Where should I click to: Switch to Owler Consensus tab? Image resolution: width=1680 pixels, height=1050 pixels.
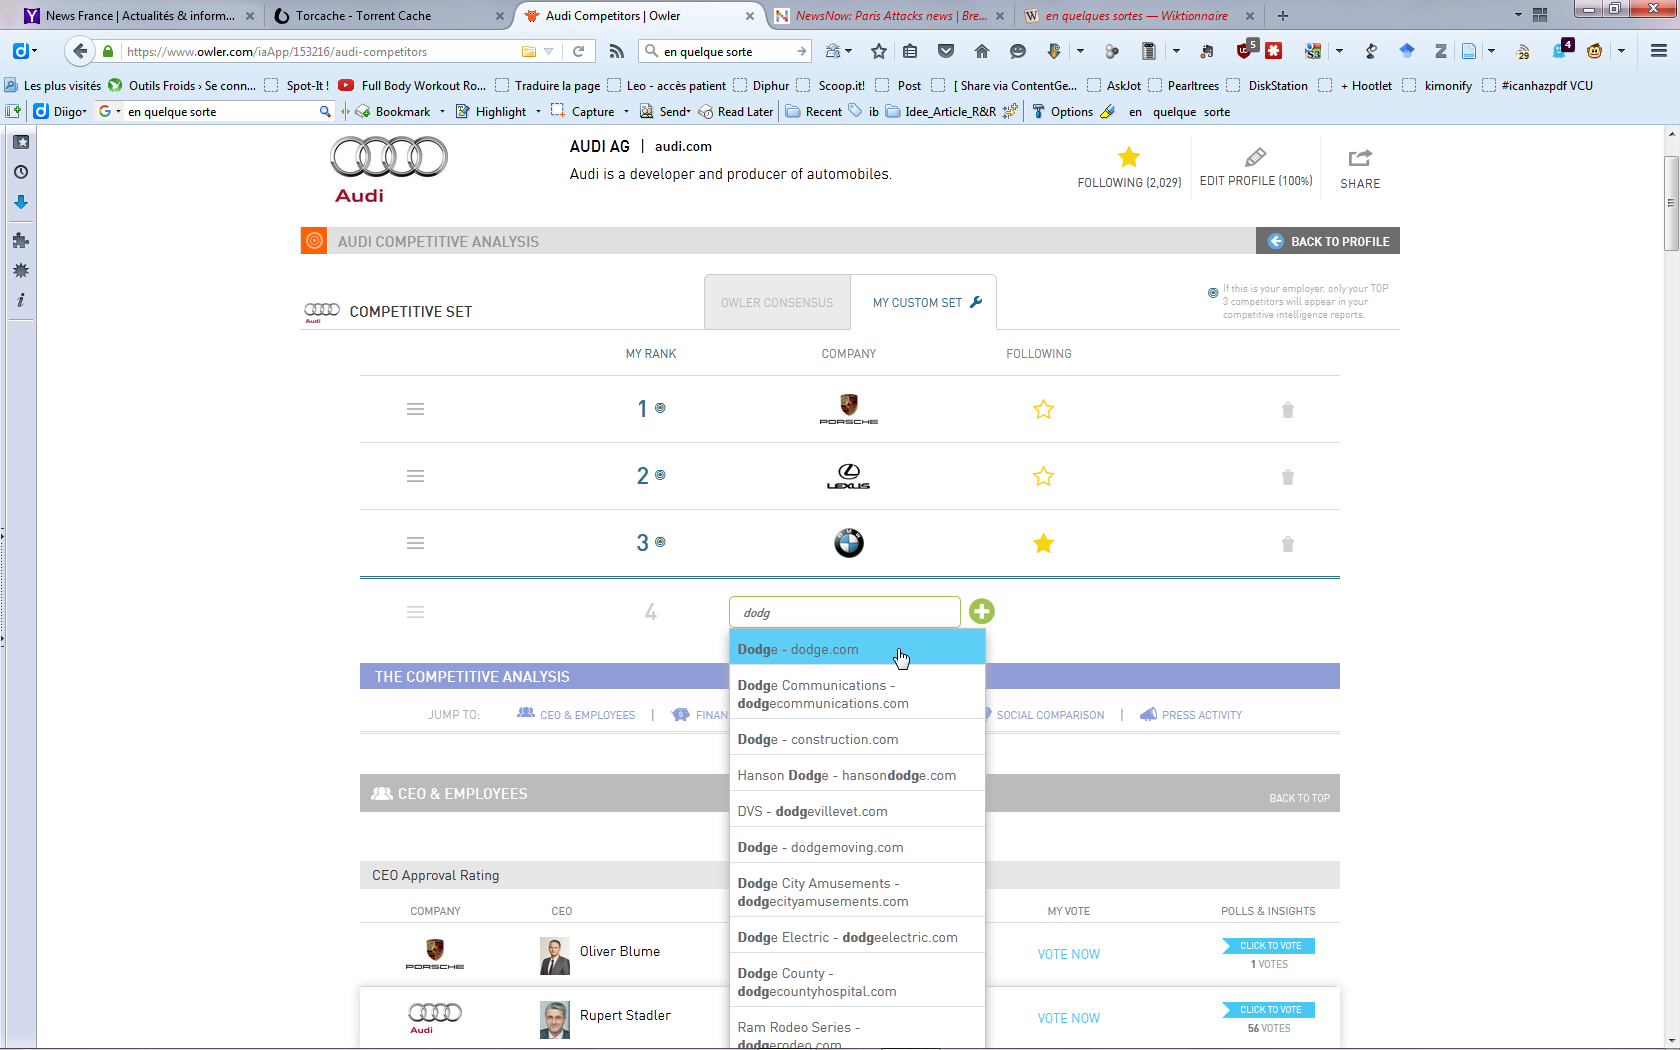(777, 302)
